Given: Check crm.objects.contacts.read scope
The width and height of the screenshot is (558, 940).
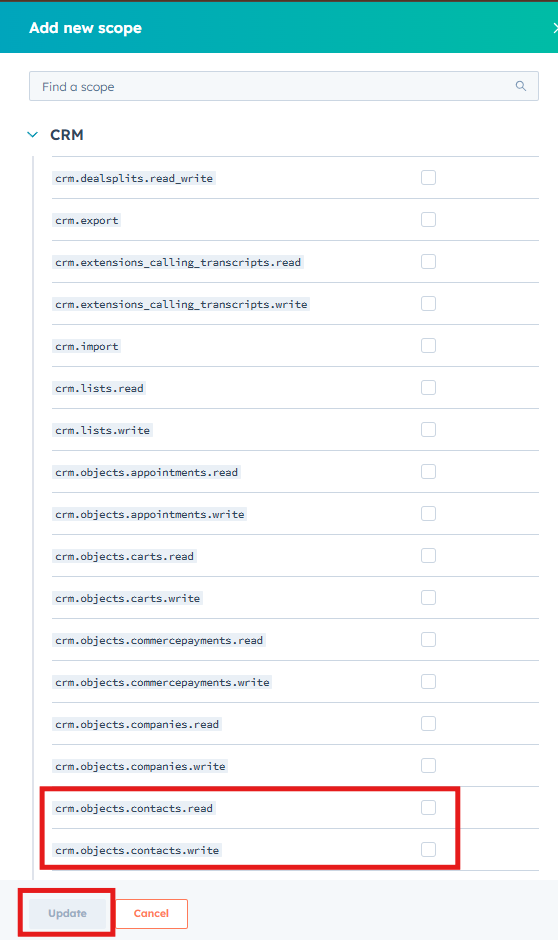Looking at the screenshot, I should click(429, 808).
